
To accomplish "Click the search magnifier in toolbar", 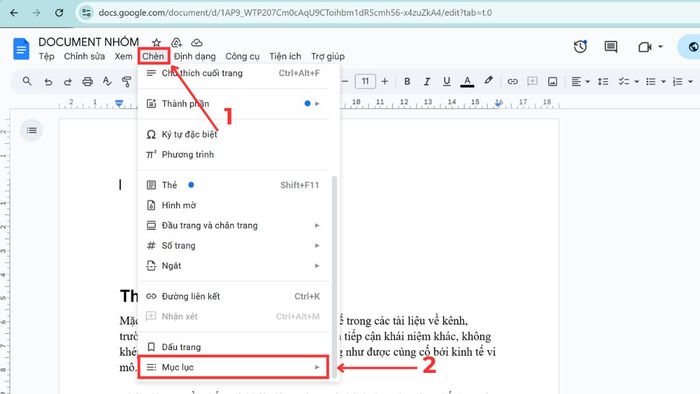I will point(27,81).
